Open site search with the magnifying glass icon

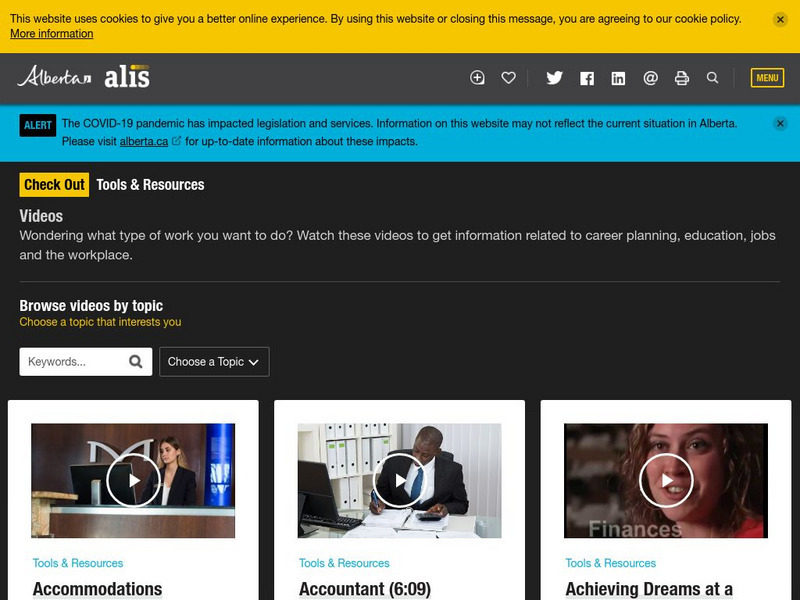(x=712, y=77)
